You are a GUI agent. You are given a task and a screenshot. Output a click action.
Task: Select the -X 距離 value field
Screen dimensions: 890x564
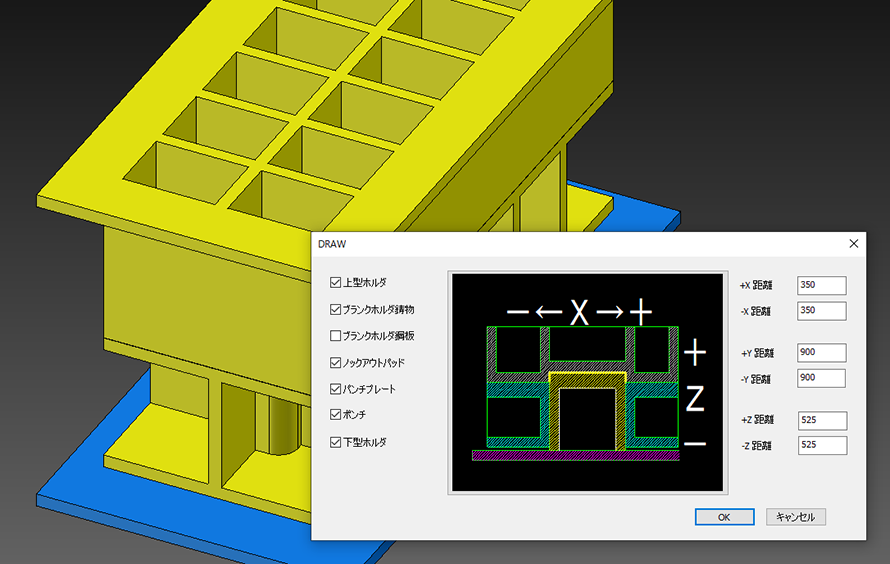821,311
